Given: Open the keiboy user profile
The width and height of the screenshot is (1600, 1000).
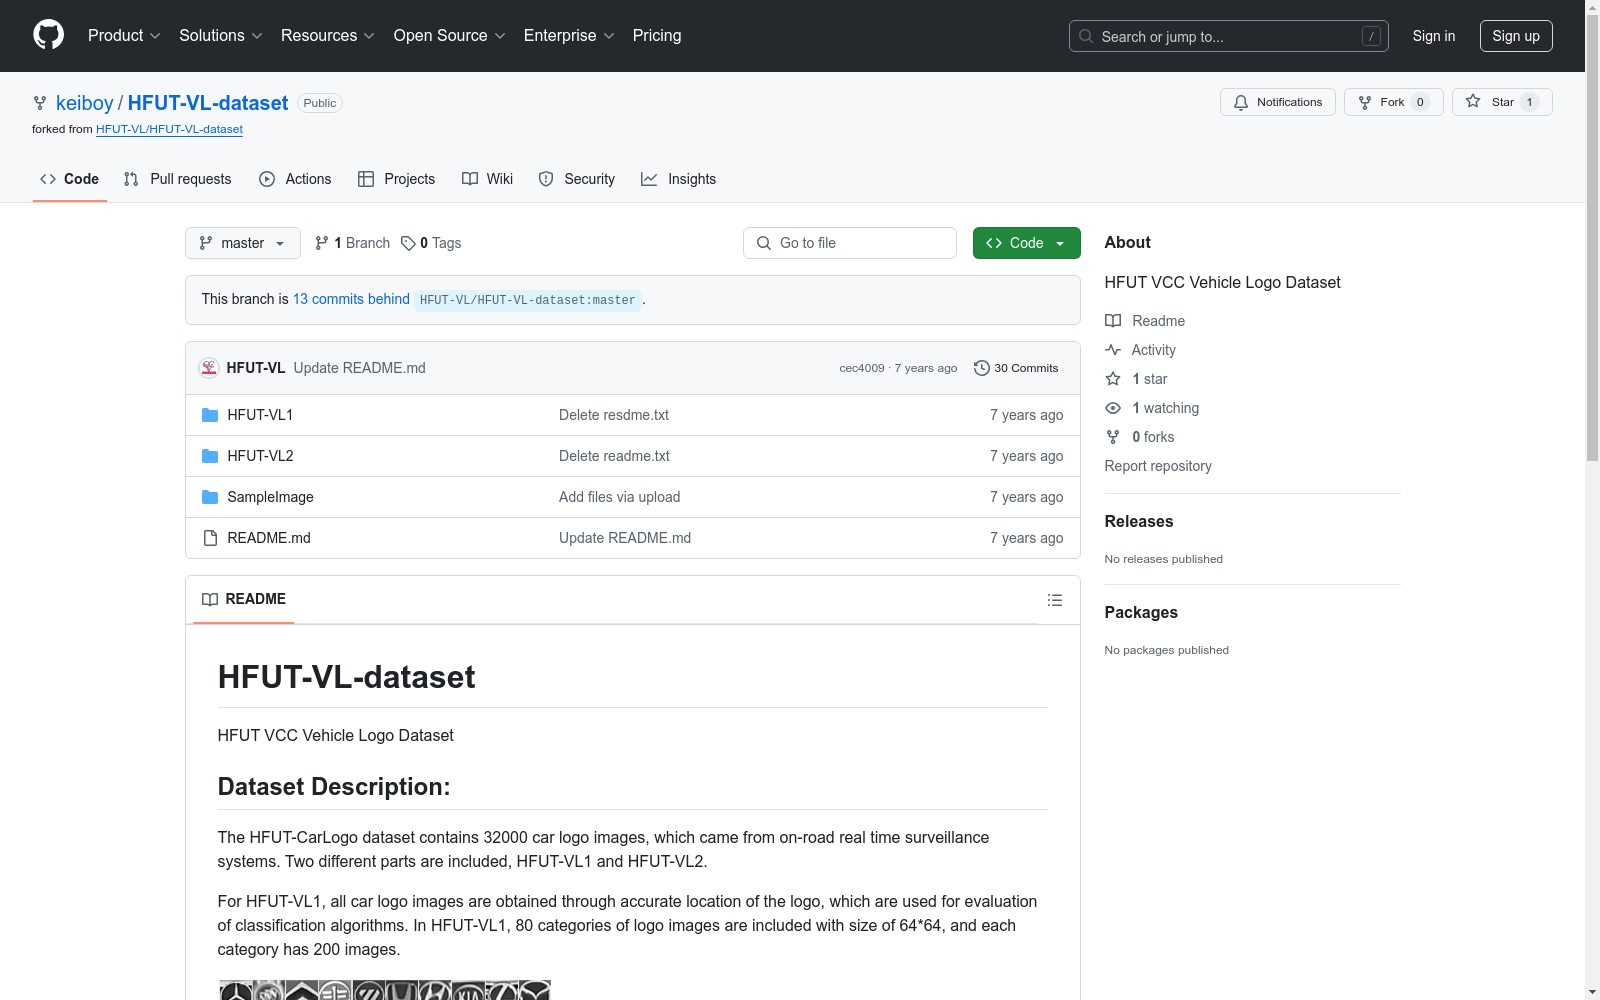Looking at the screenshot, I should point(85,103).
